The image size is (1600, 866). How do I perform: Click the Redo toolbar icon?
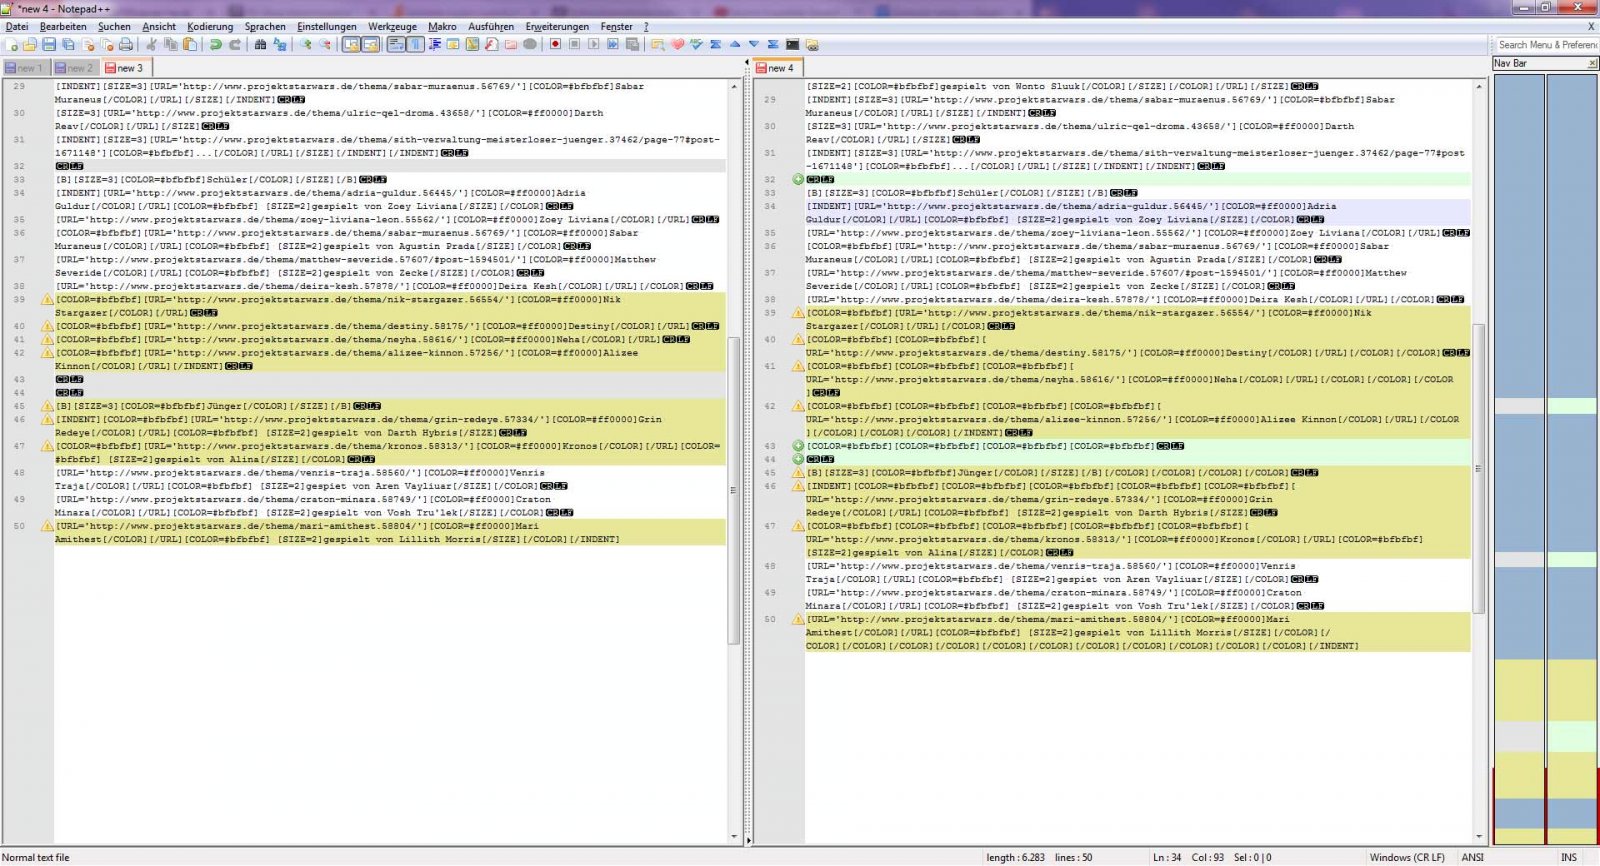[235, 44]
